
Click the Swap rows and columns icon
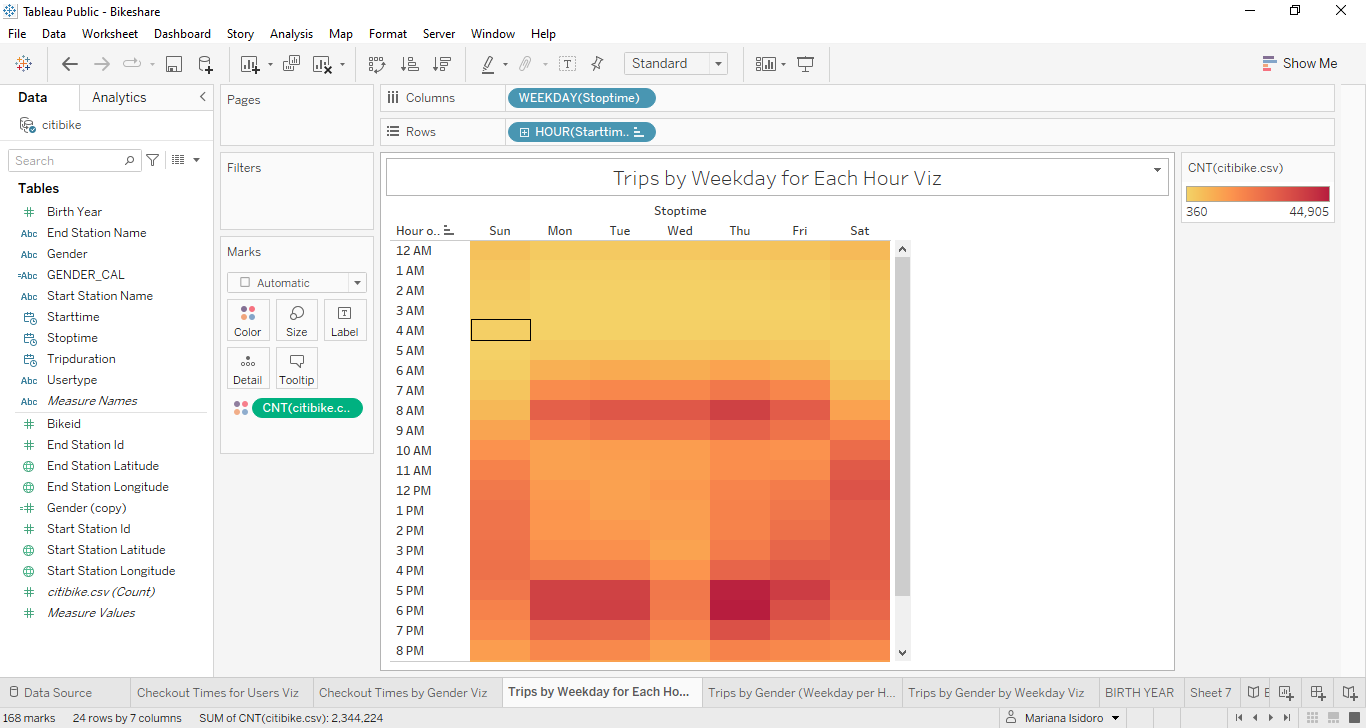point(377,64)
